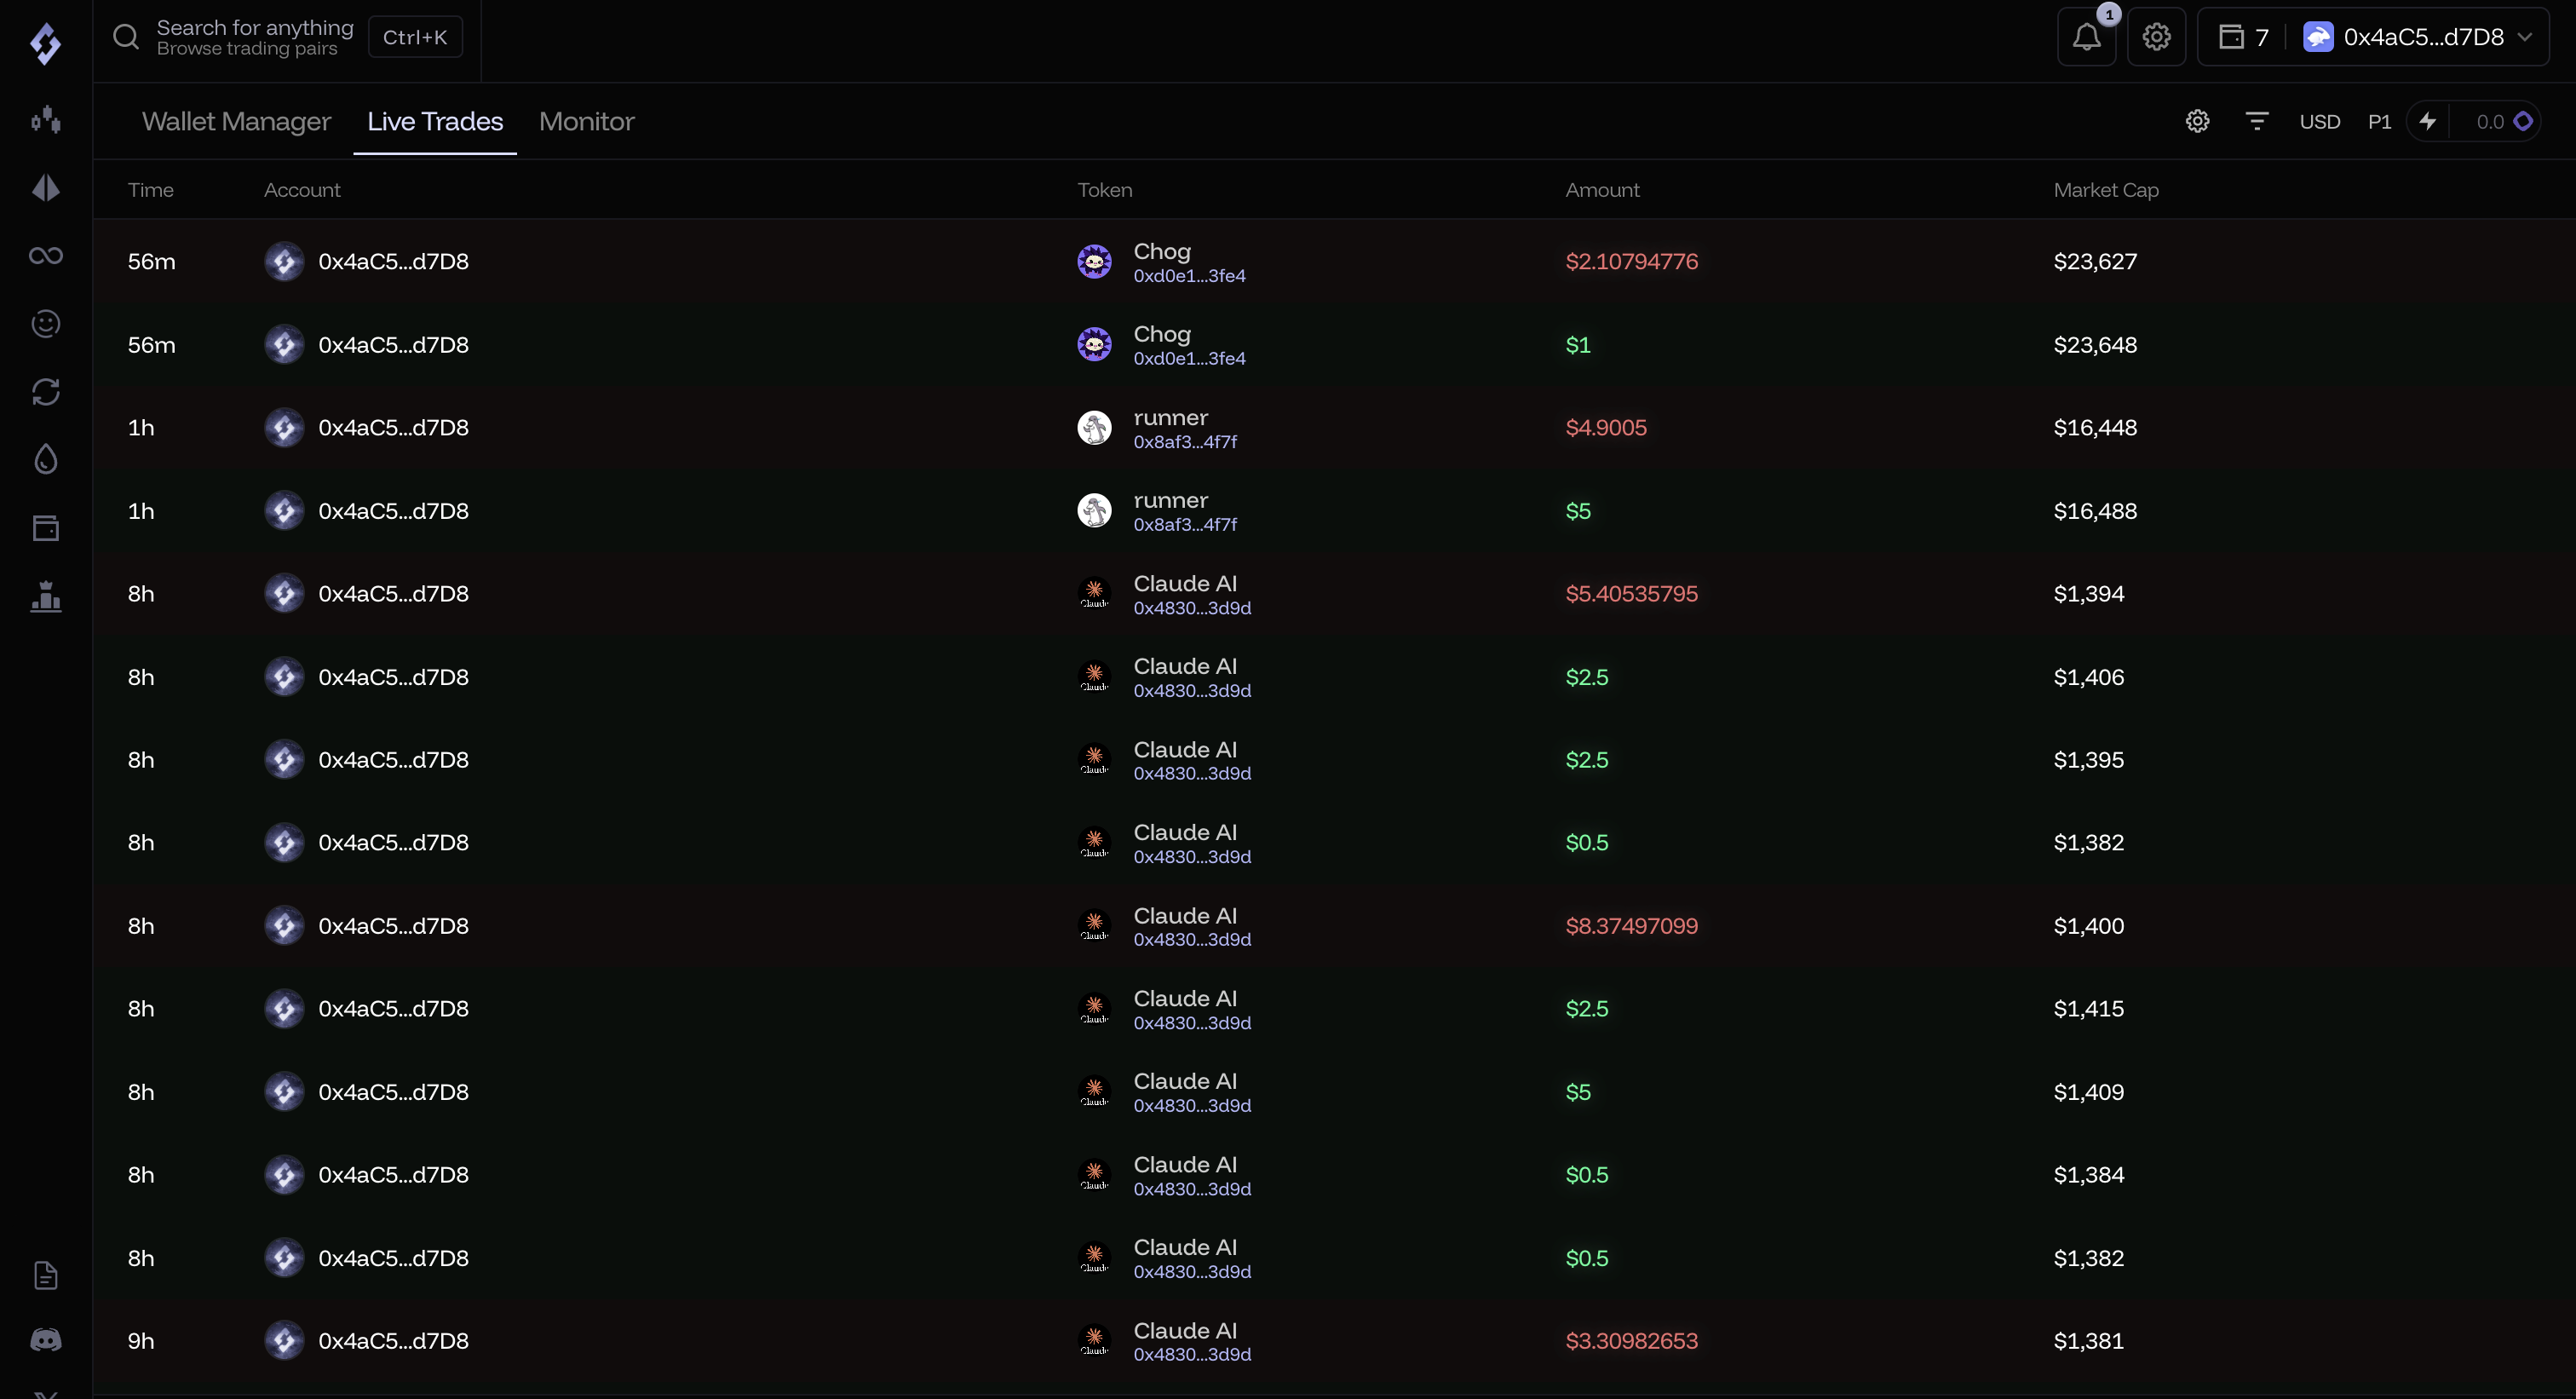This screenshot has height=1399, width=2576.
Task: Click the infinity icon in sidebar
Action: (46, 256)
